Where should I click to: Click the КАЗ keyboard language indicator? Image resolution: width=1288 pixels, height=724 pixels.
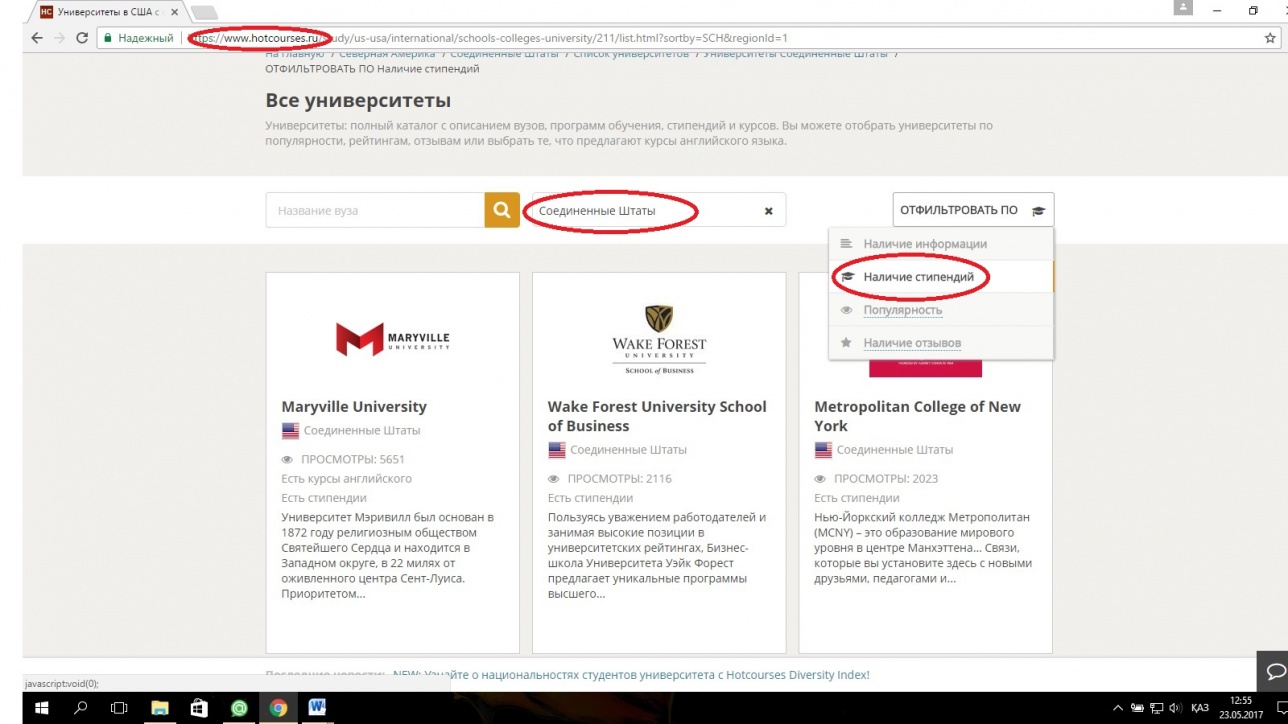pos(1200,708)
